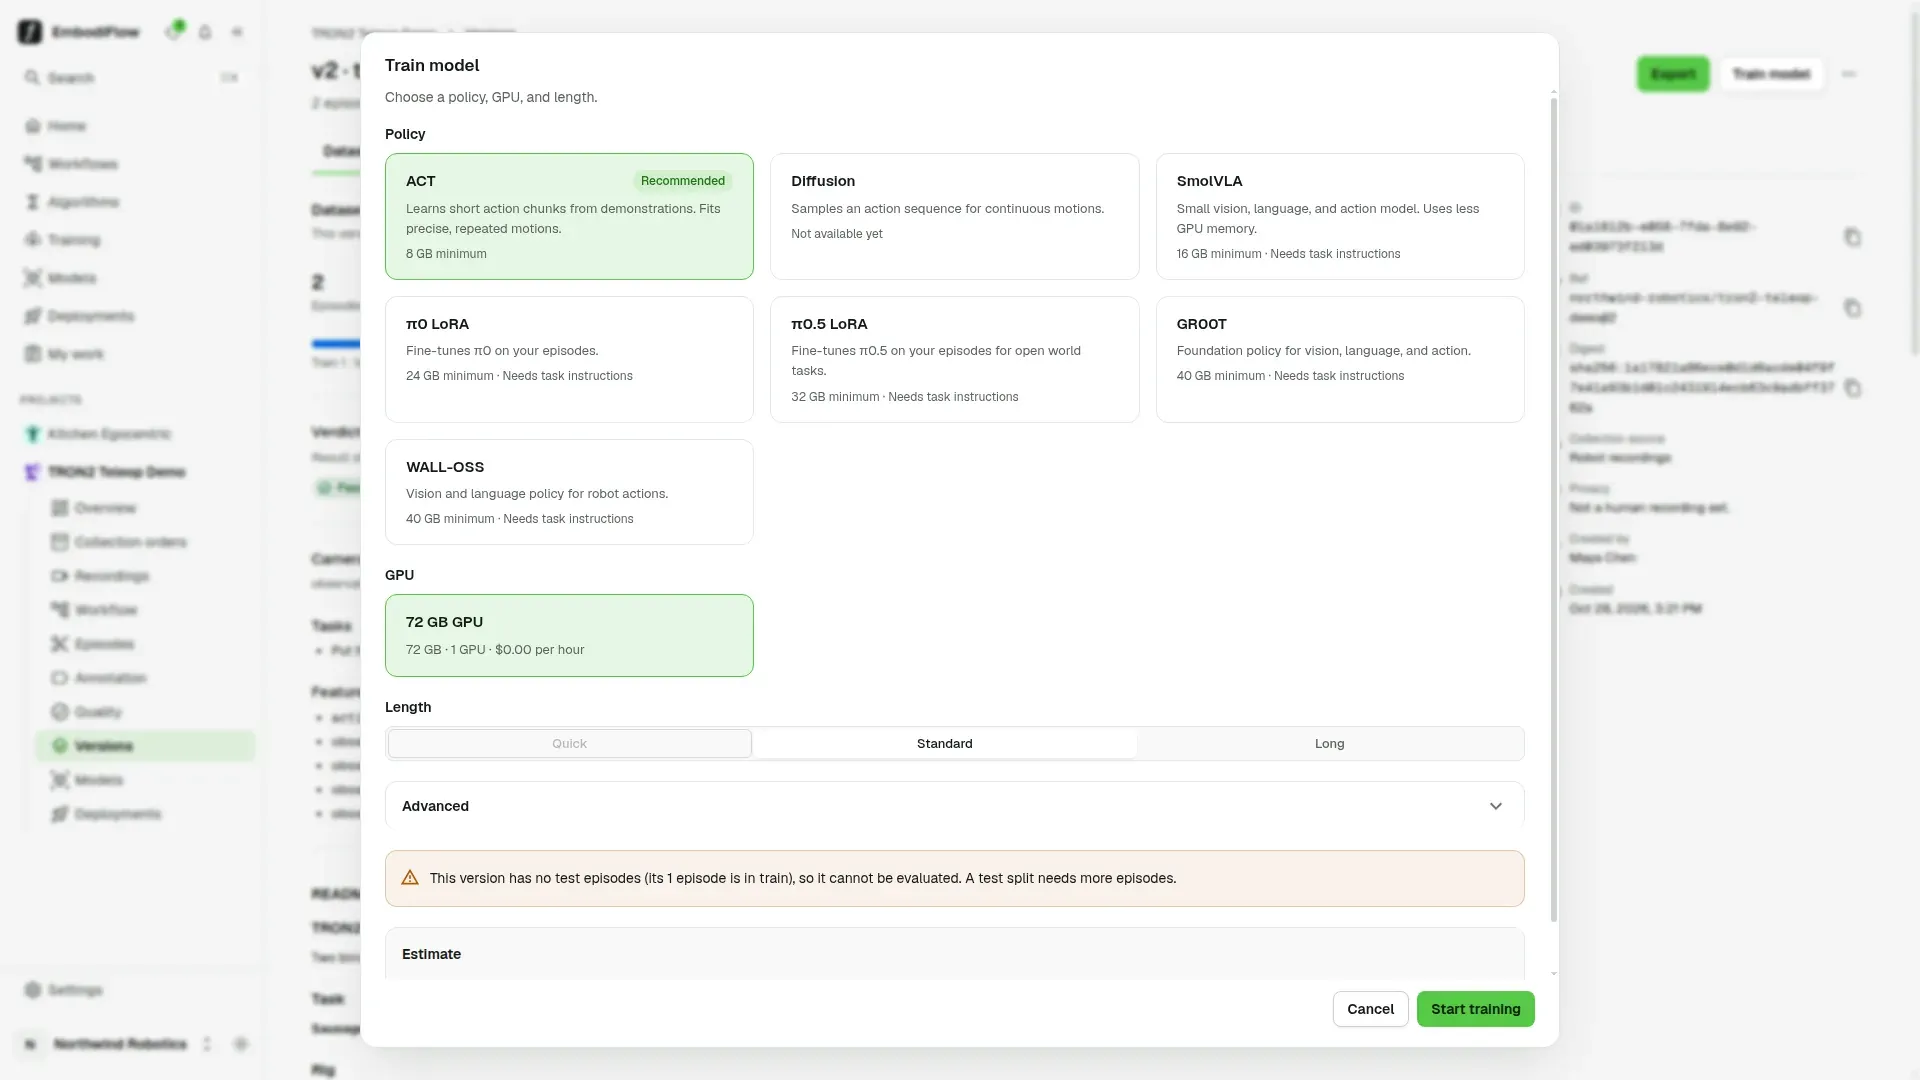Copy the ID using its copy icon
The height and width of the screenshot is (1080, 1920).
(x=1852, y=237)
